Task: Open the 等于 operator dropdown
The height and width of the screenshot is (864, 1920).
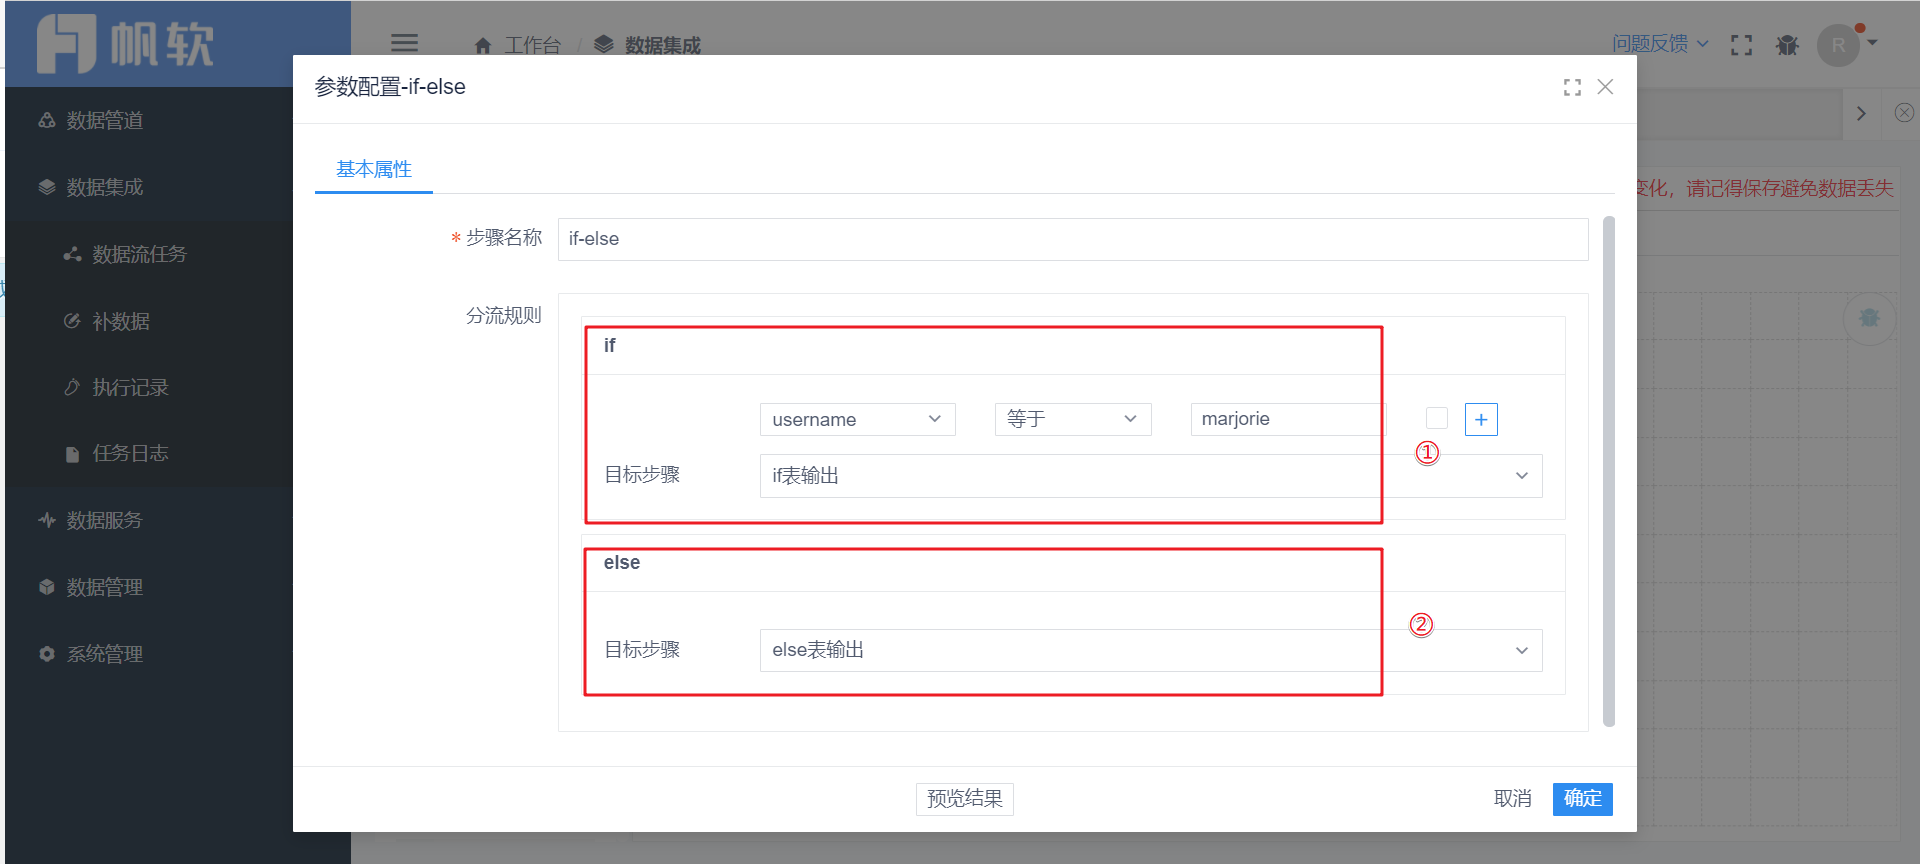Action: point(1073,419)
